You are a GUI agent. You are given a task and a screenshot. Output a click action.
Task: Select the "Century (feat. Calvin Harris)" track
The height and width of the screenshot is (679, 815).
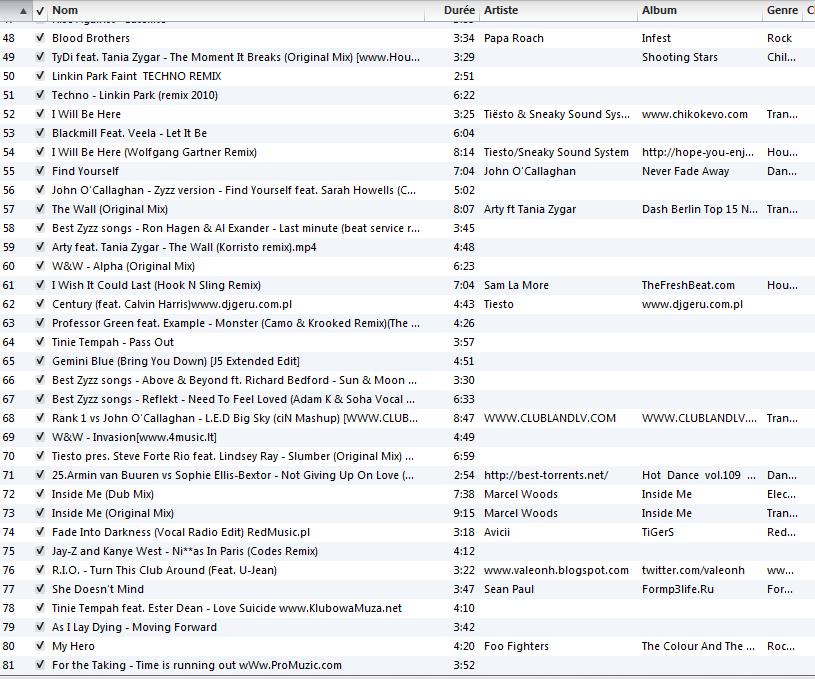172,304
